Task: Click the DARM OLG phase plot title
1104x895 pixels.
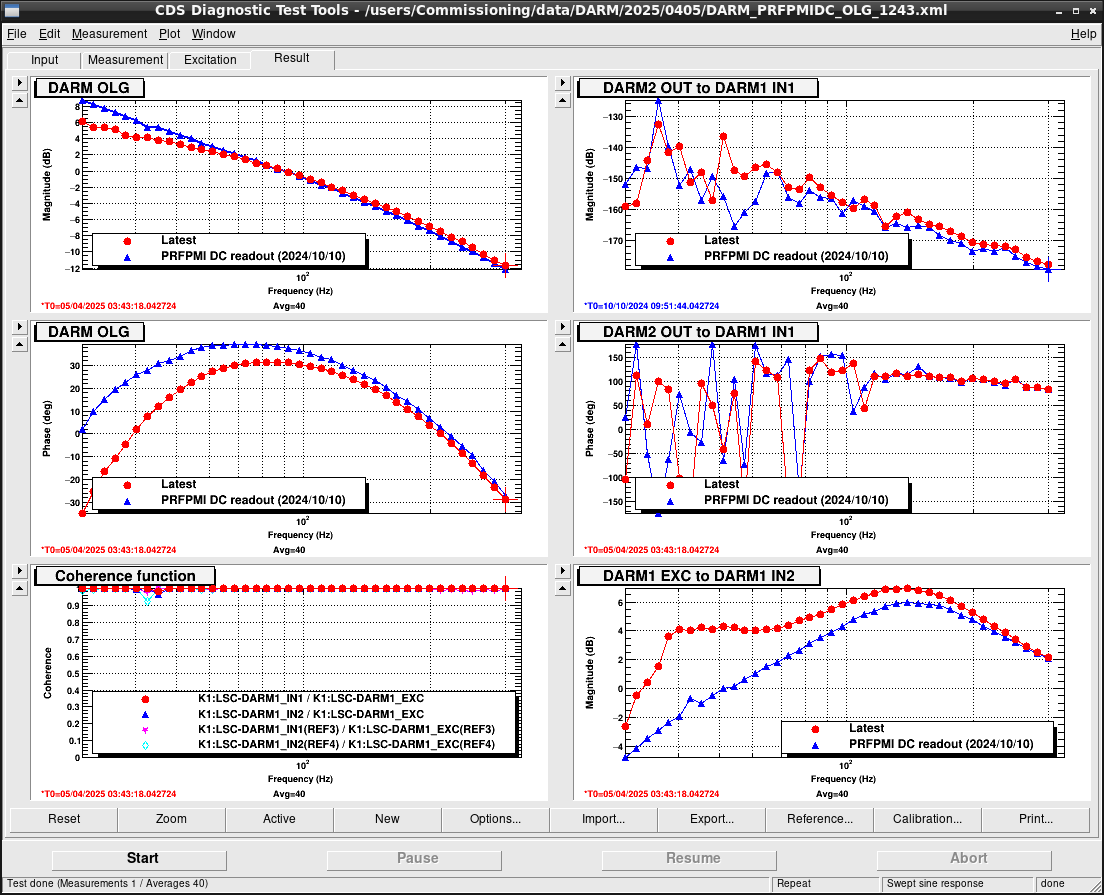Action: coord(89,332)
